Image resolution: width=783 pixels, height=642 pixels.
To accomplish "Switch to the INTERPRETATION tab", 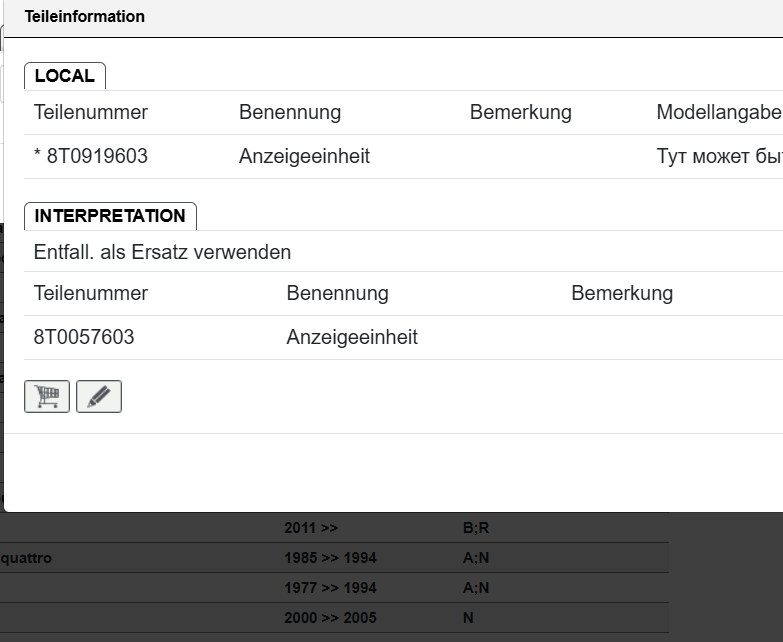I will (x=110, y=216).
